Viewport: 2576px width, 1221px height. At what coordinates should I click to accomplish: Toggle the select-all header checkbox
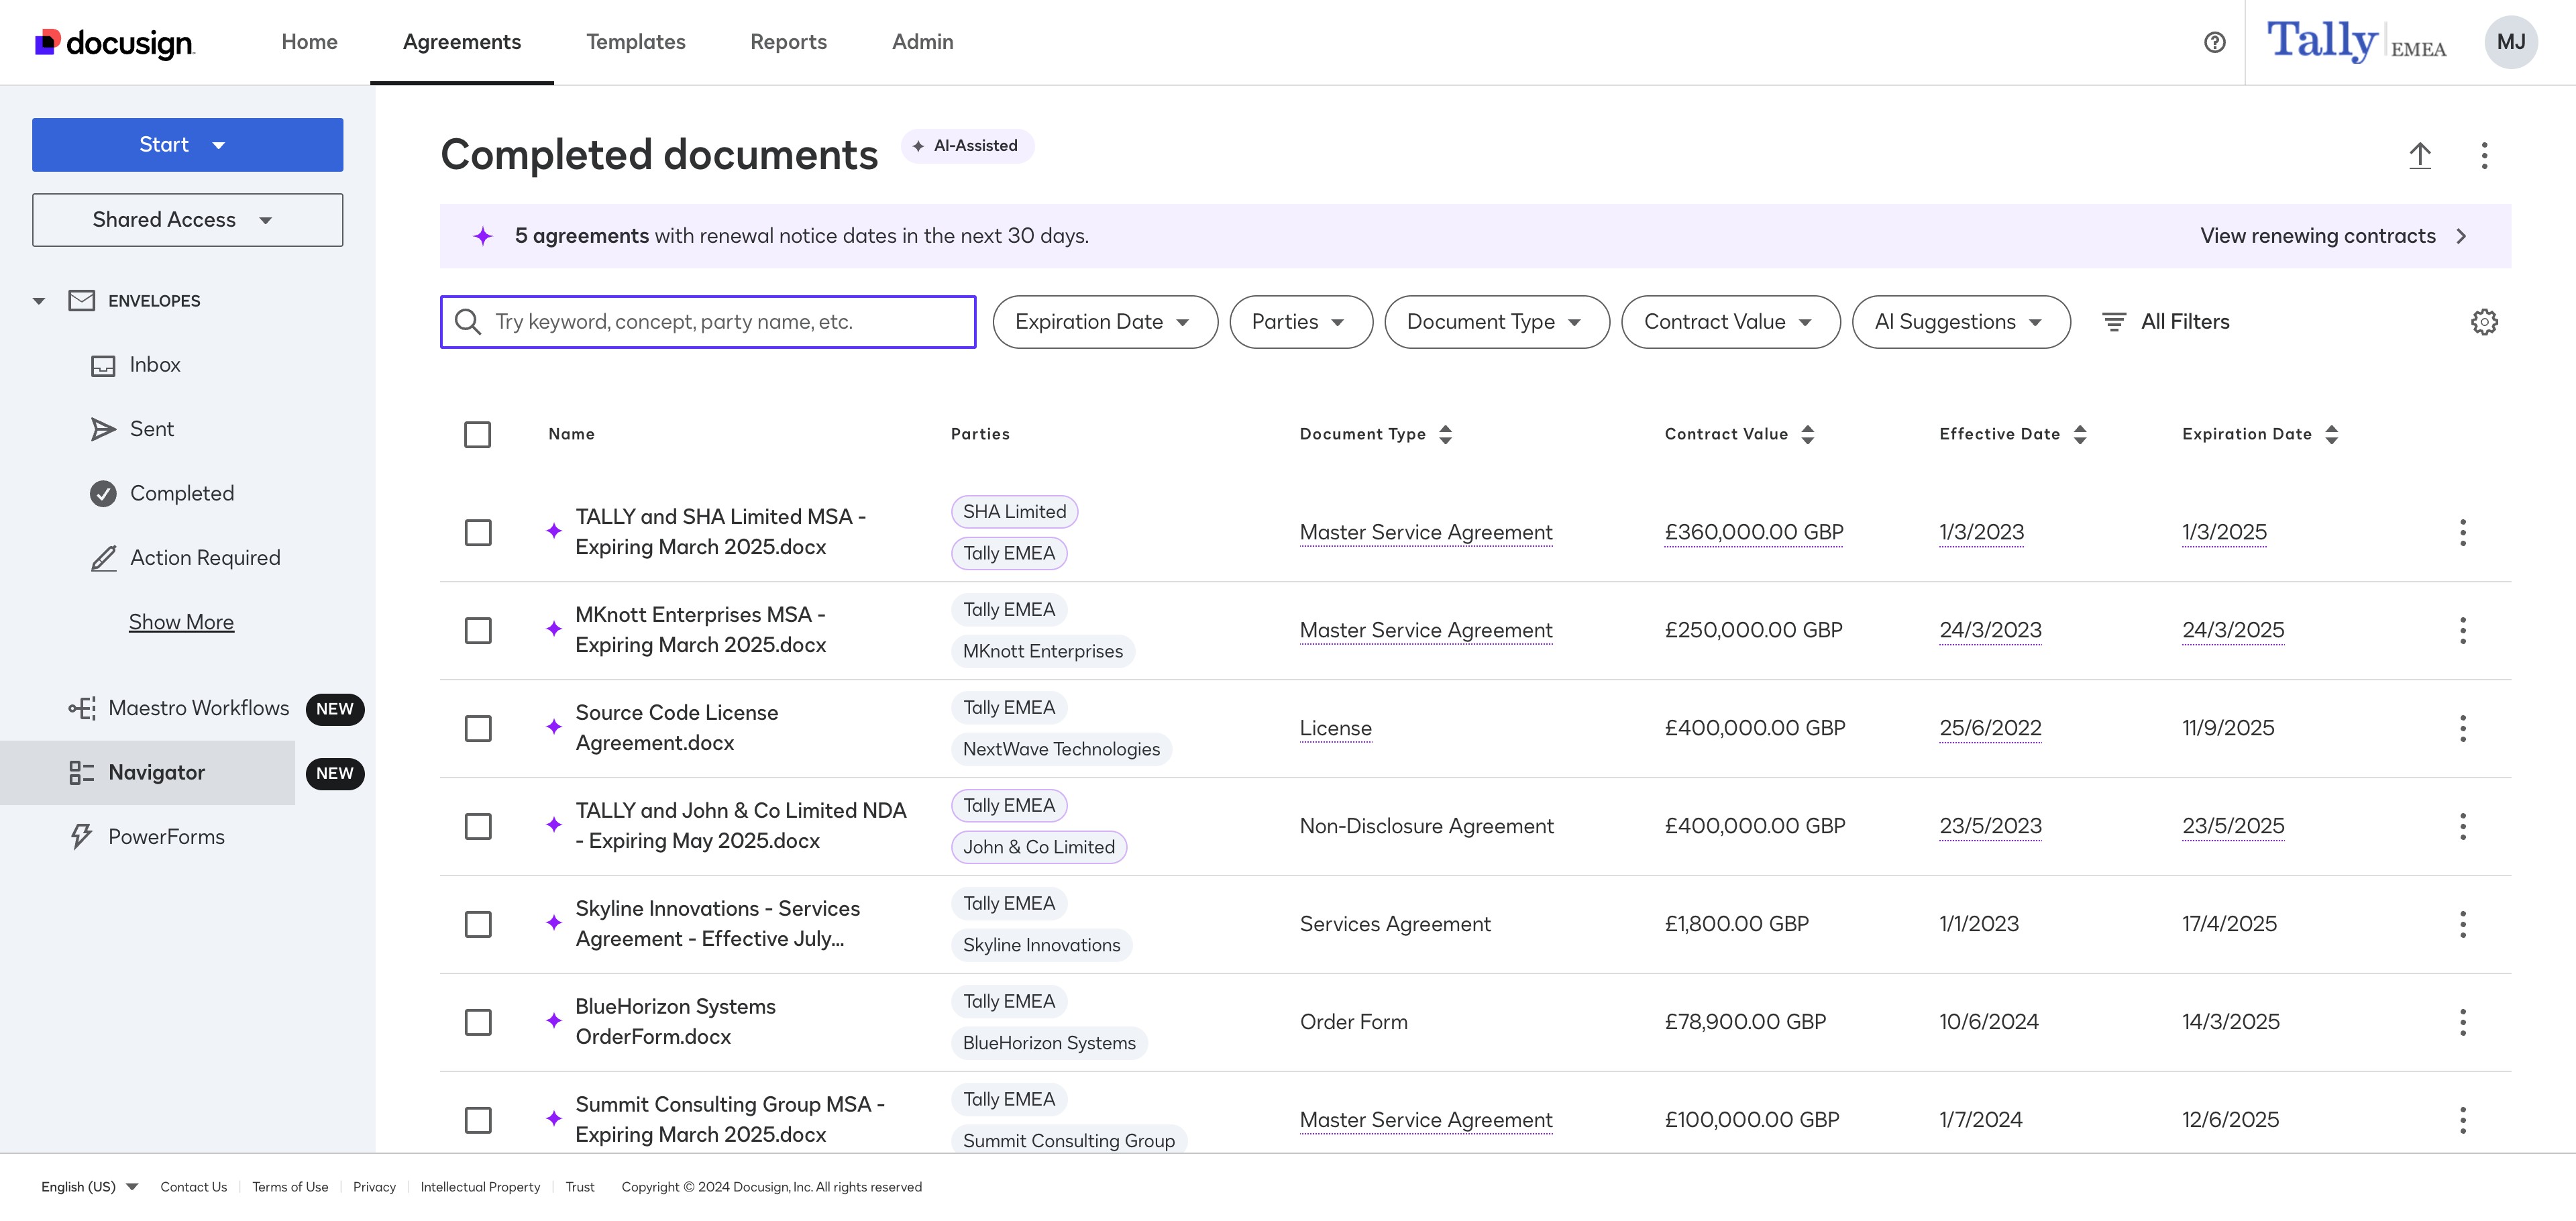tap(477, 434)
